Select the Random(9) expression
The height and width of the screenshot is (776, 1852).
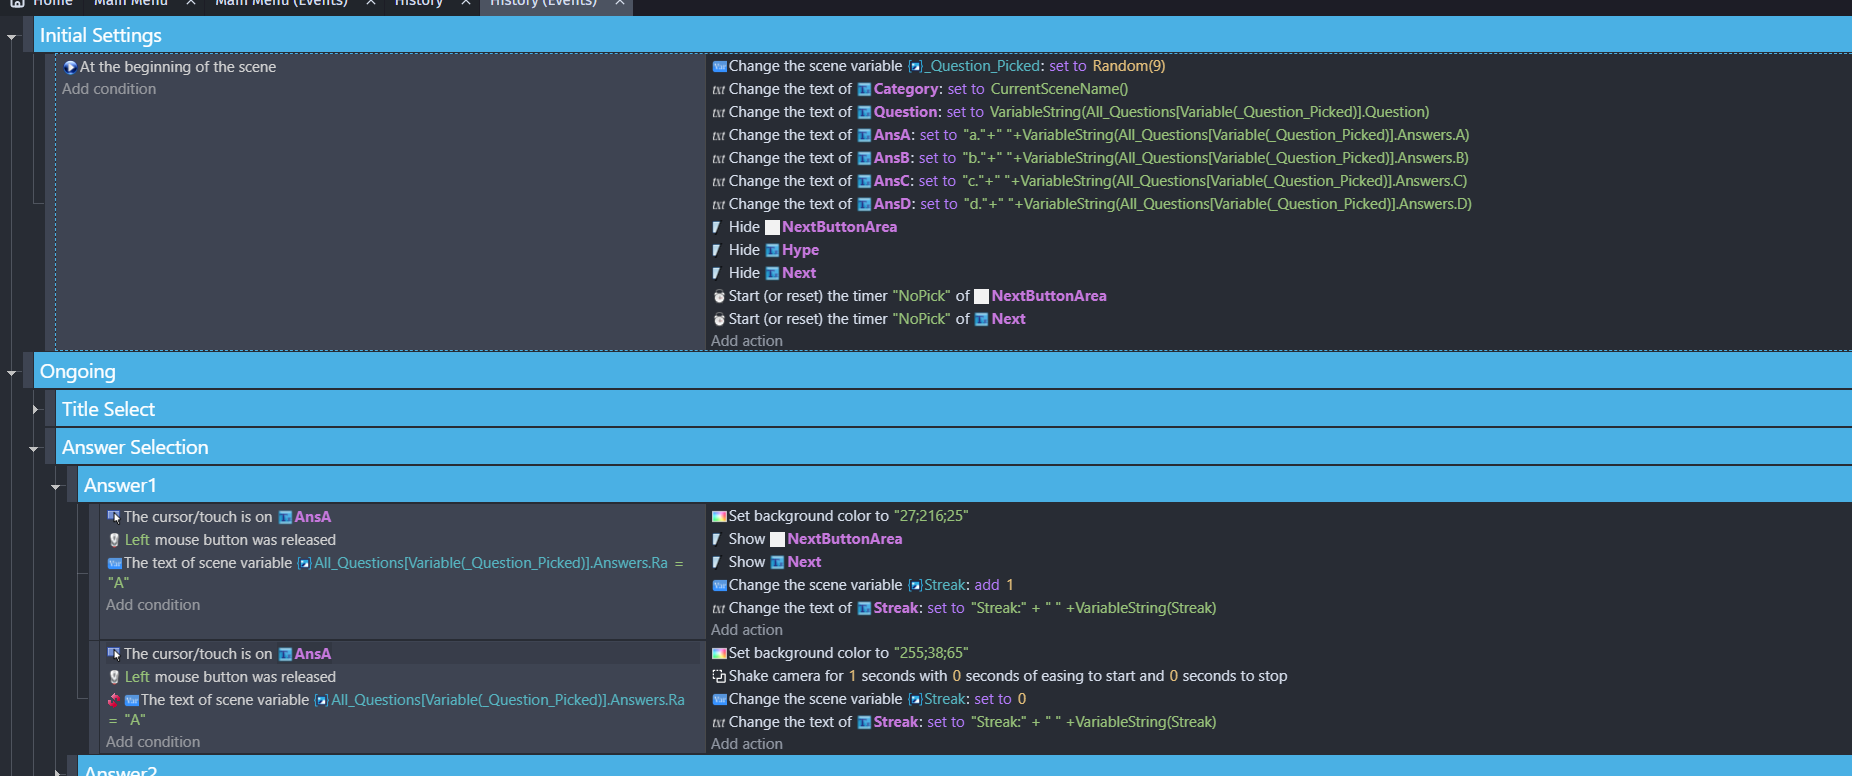coord(1129,66)
